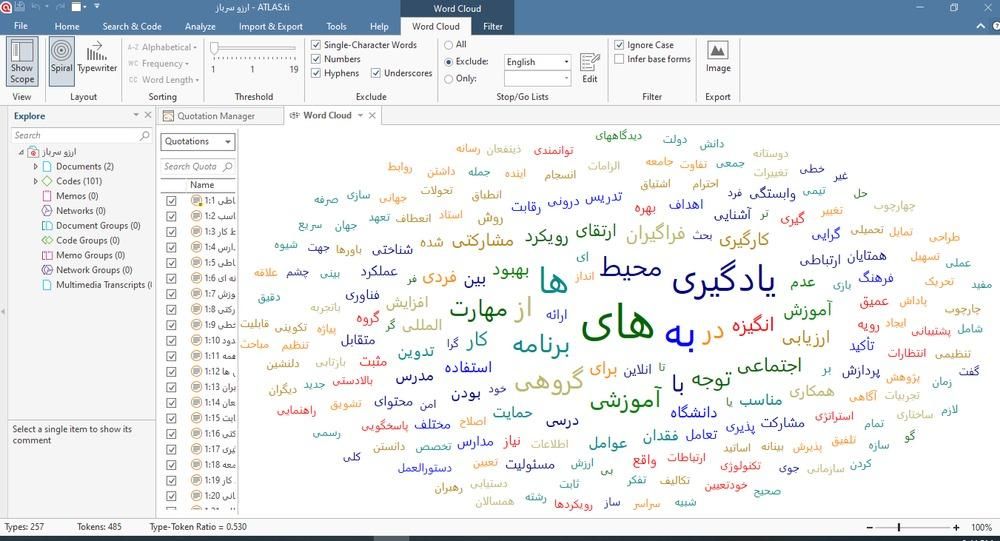Click the Document Groups icon
This screenshot has height=541, width=1000.
[47, 226]
